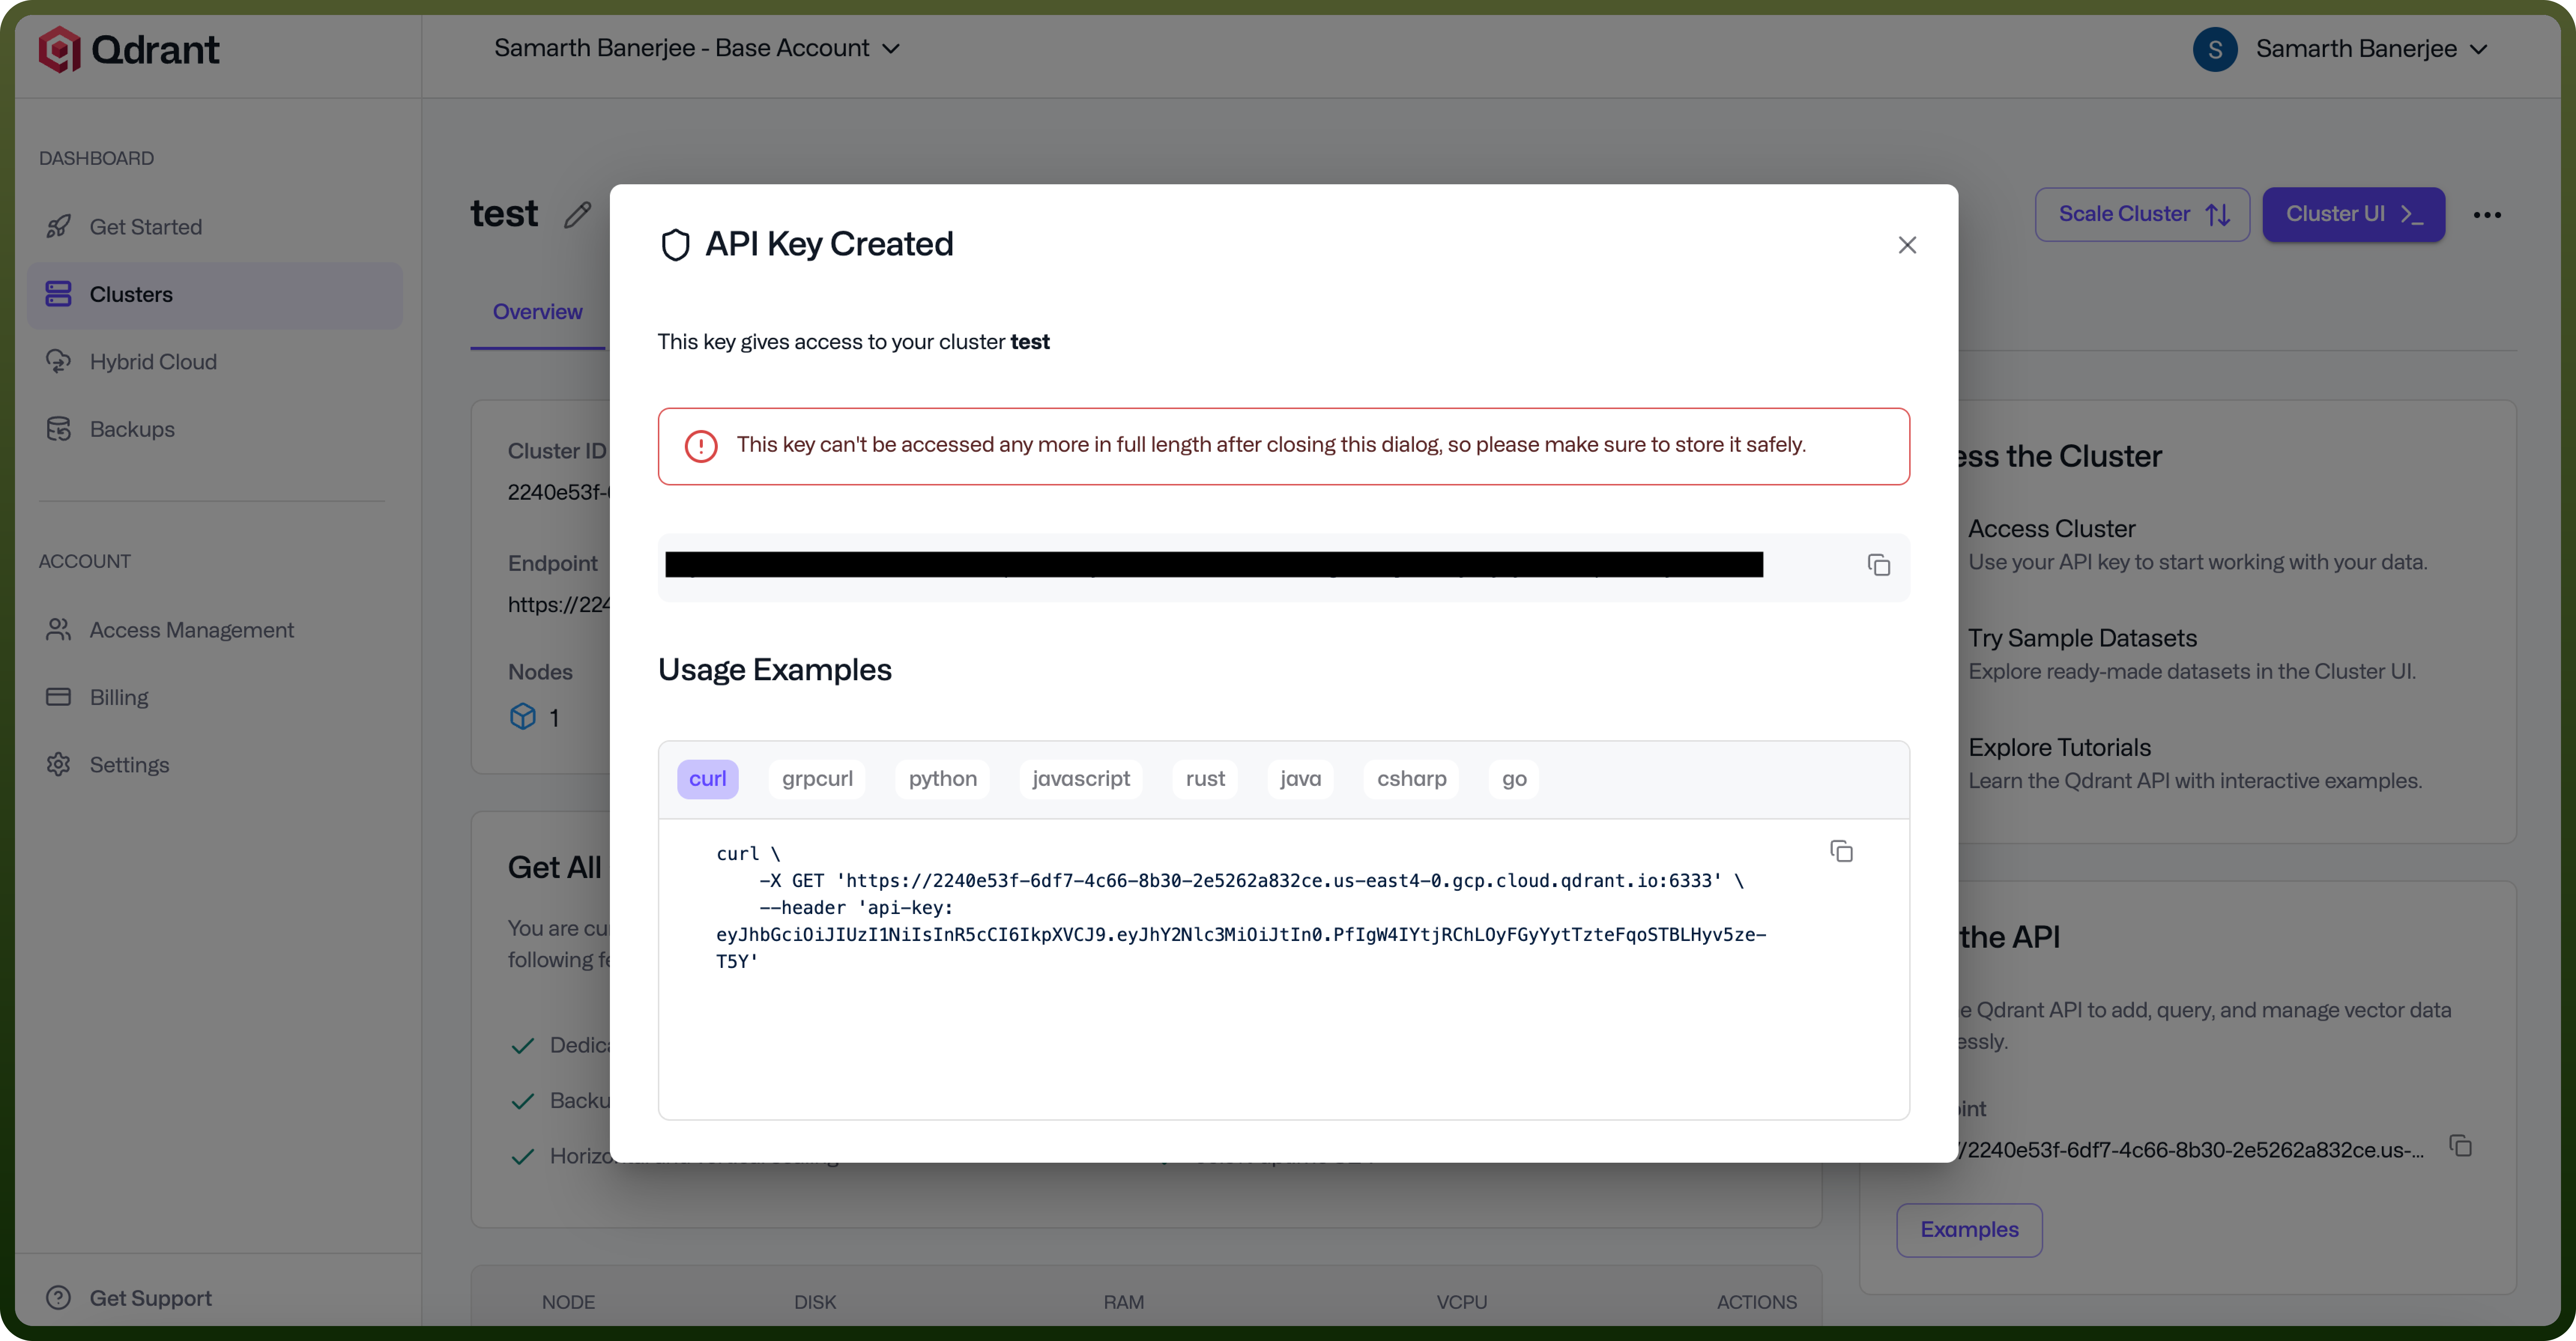The image size is (2576, 1341).
Task: Click the curl code snippet text
Action: tap(1241, 908)
